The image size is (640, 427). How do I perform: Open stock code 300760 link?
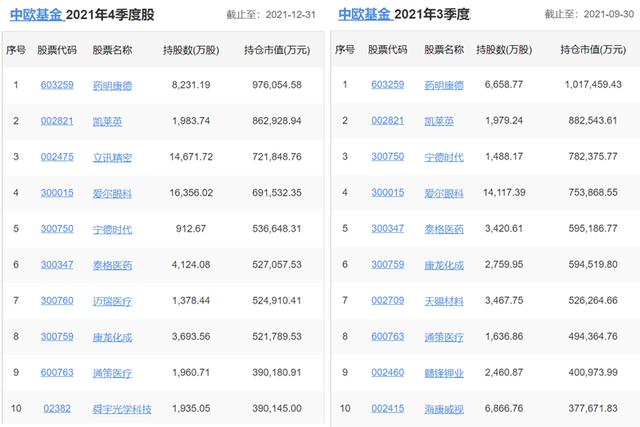(57, 300)
